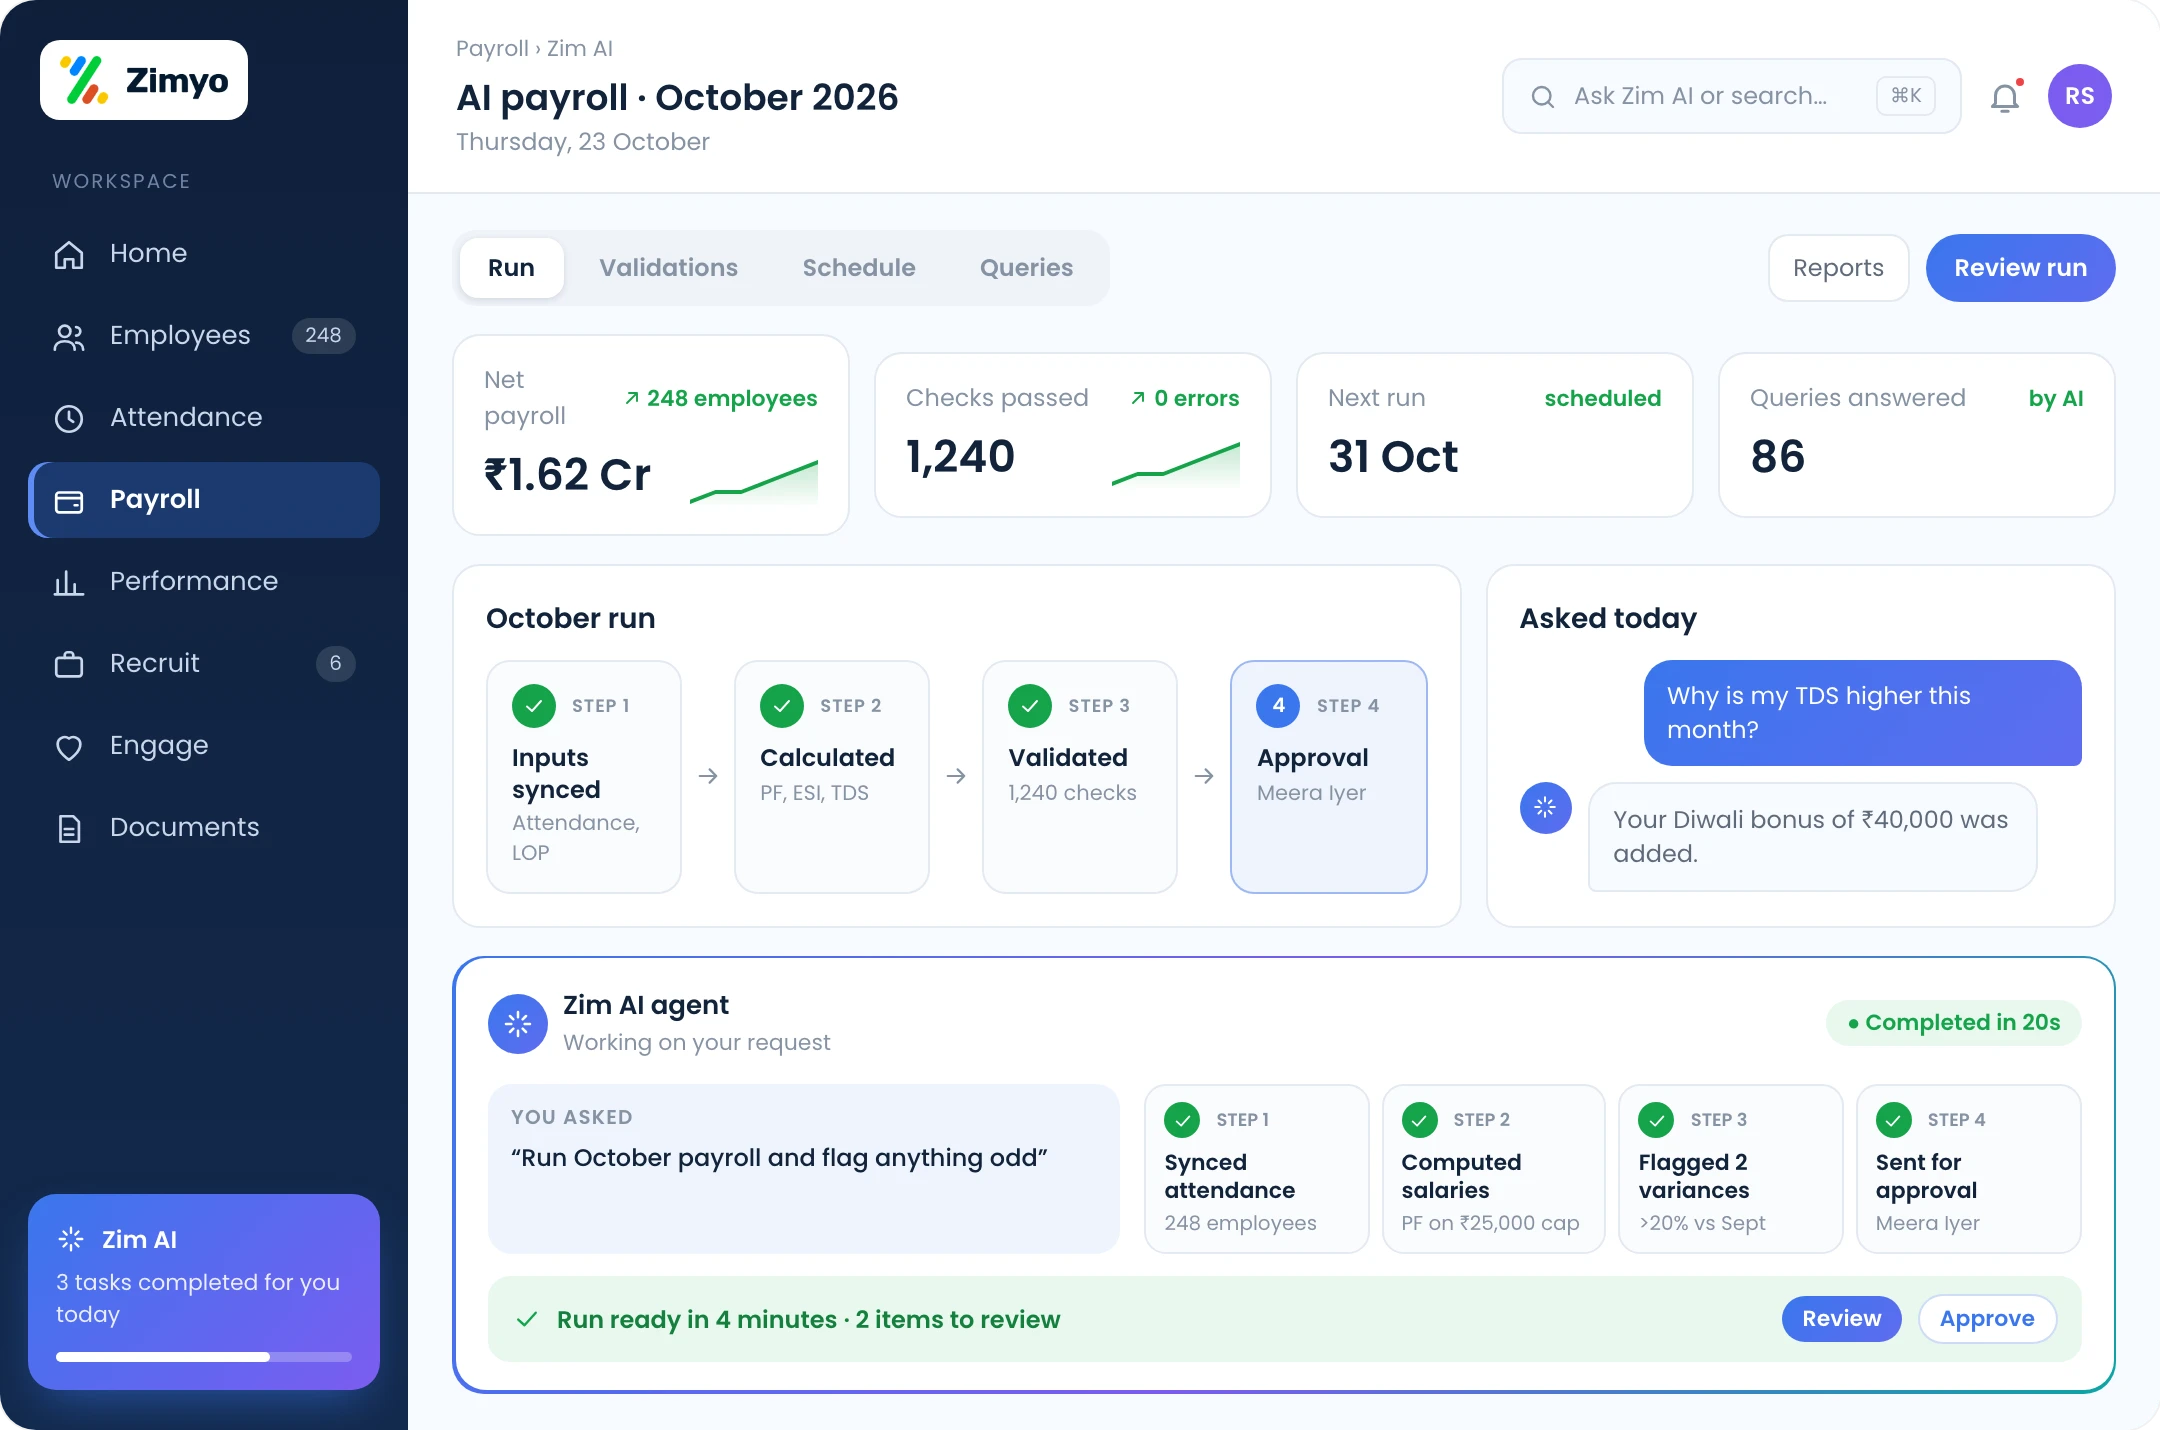
Task: Click the Flagged 2 variances agent step
Action: coord(1730,1169)
